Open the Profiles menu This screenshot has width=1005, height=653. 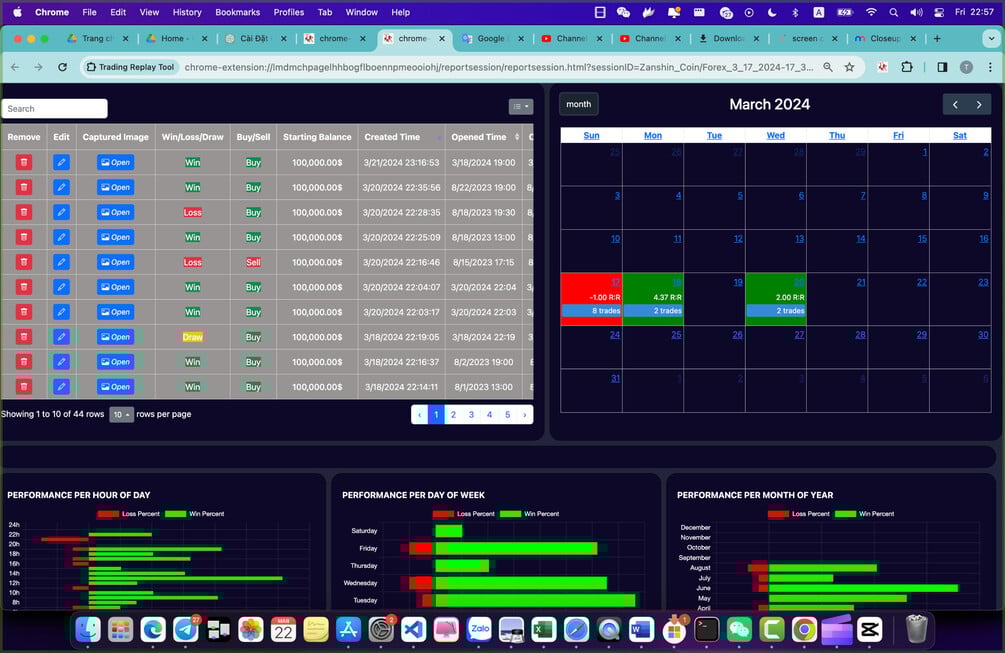click(288, 12)
